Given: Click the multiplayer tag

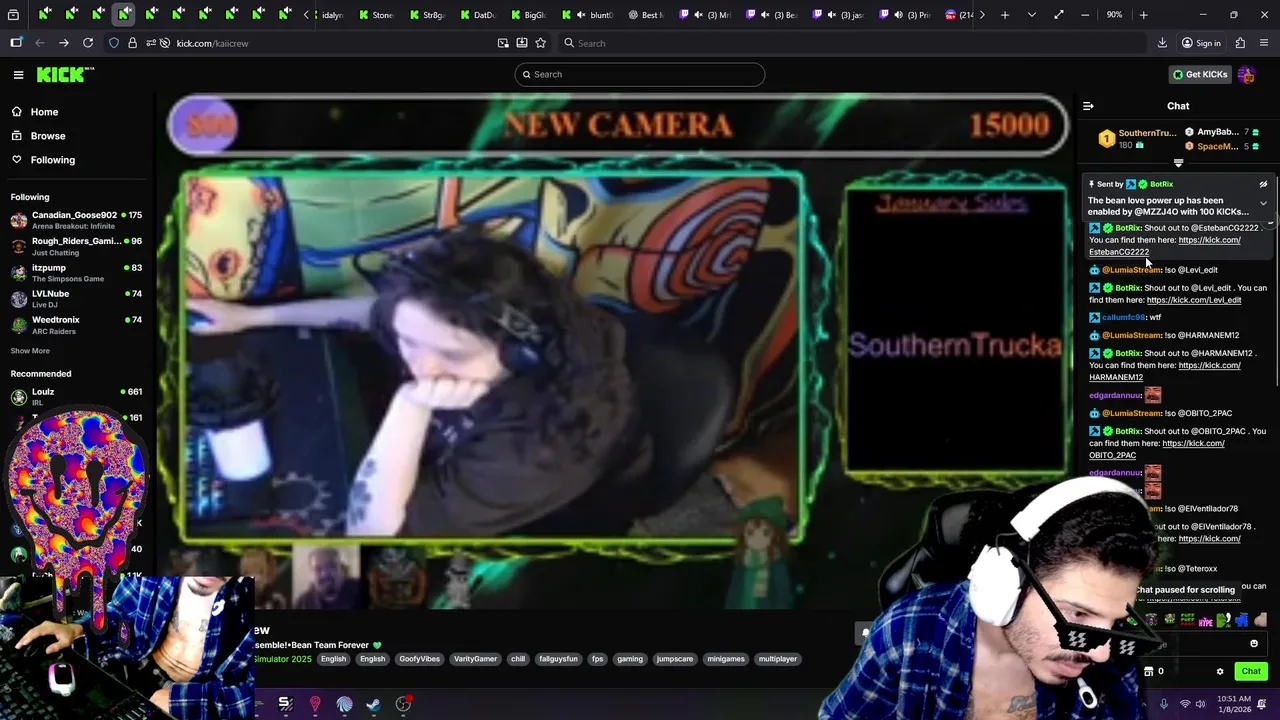Looking at the screenshot, I should click(778, 659).
